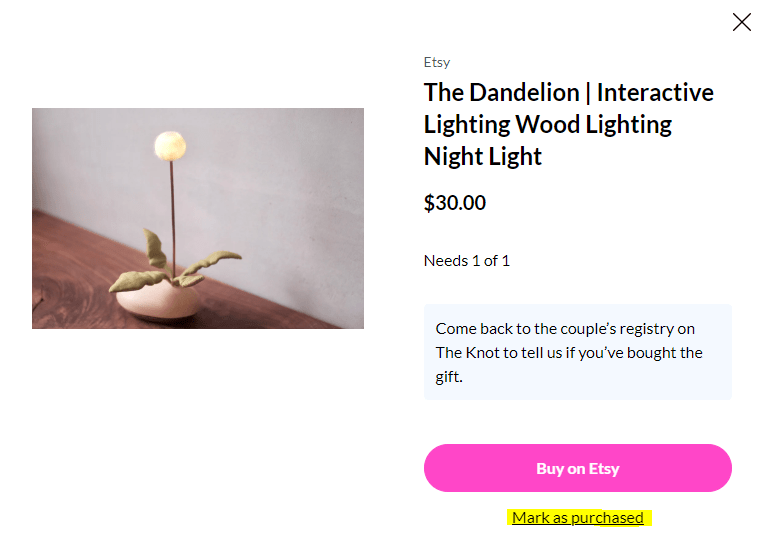Click the "Lighting Wood Lighting" title line
Screen dimensions: 767x557
pos(548,124)
